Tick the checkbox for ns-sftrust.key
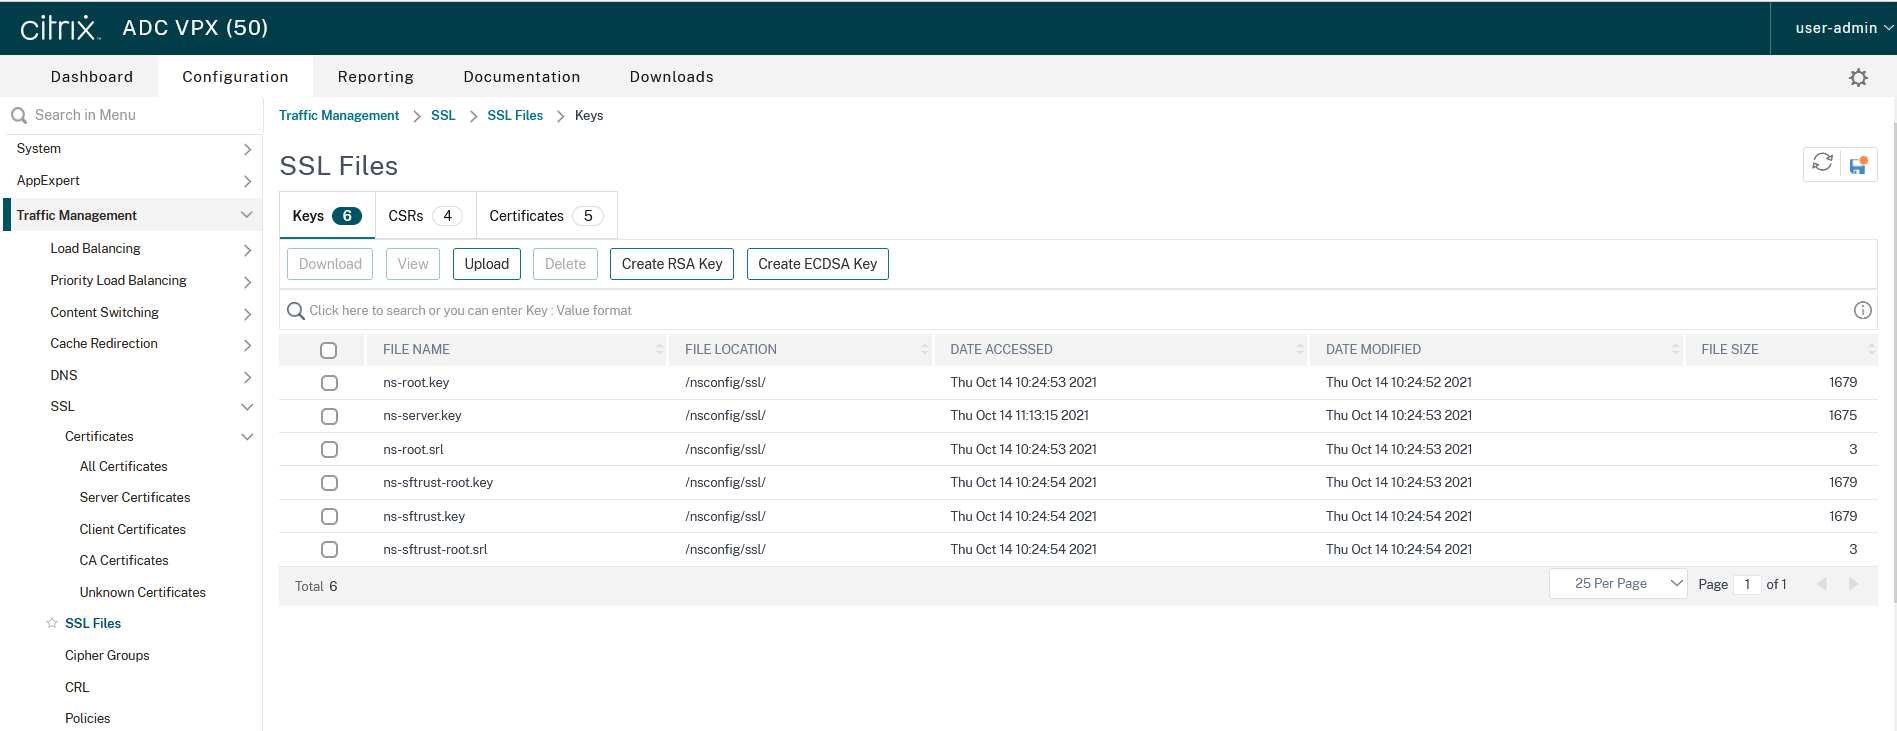Image resolution: width=1897 pixels, height=731 pixels. tap(329, 517)
